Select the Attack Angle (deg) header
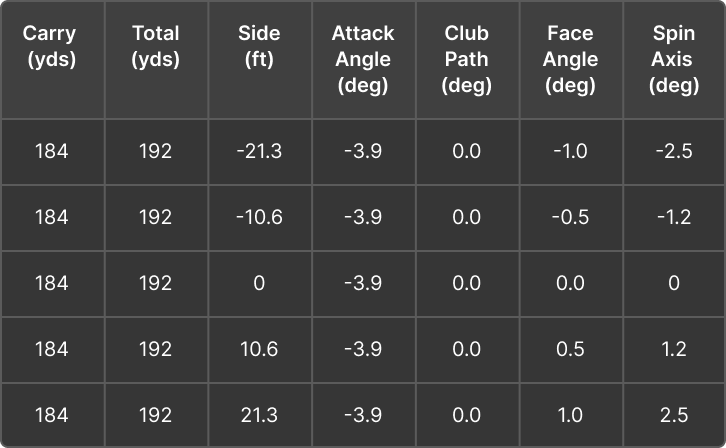The image size is (726, 448). coord(363,60)
